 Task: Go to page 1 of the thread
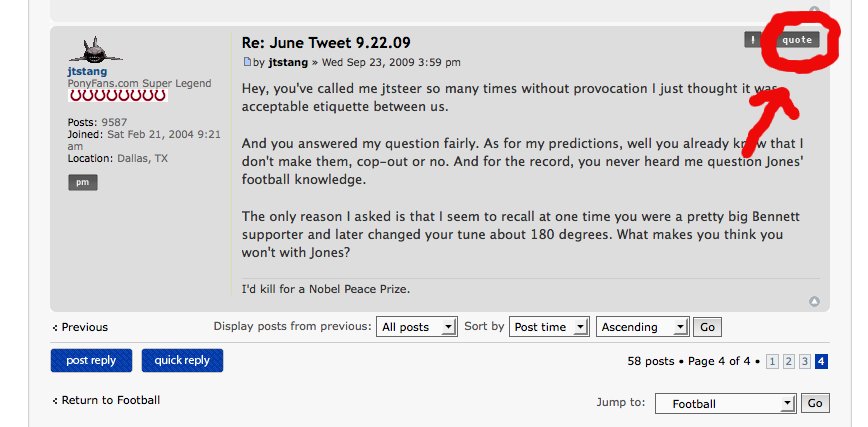[x=772, y=362]
